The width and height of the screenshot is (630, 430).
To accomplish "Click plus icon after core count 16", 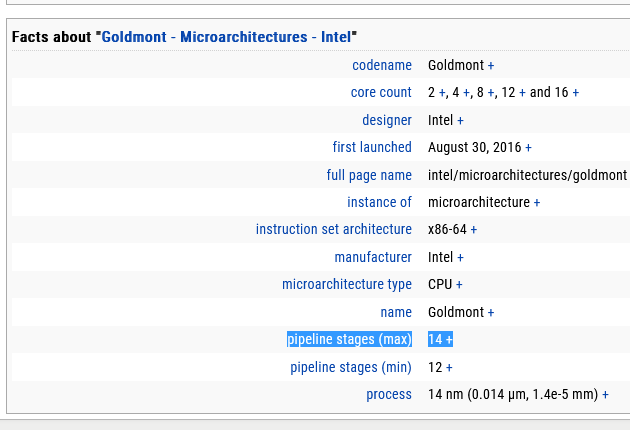I will coord(576,92).
